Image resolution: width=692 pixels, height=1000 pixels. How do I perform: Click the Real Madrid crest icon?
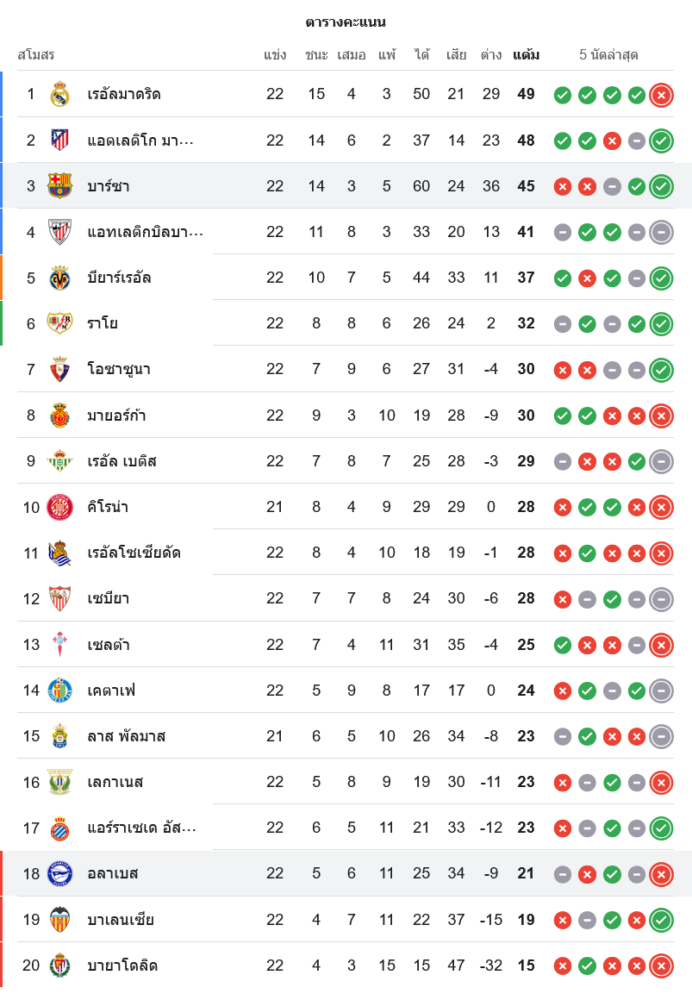60,94
